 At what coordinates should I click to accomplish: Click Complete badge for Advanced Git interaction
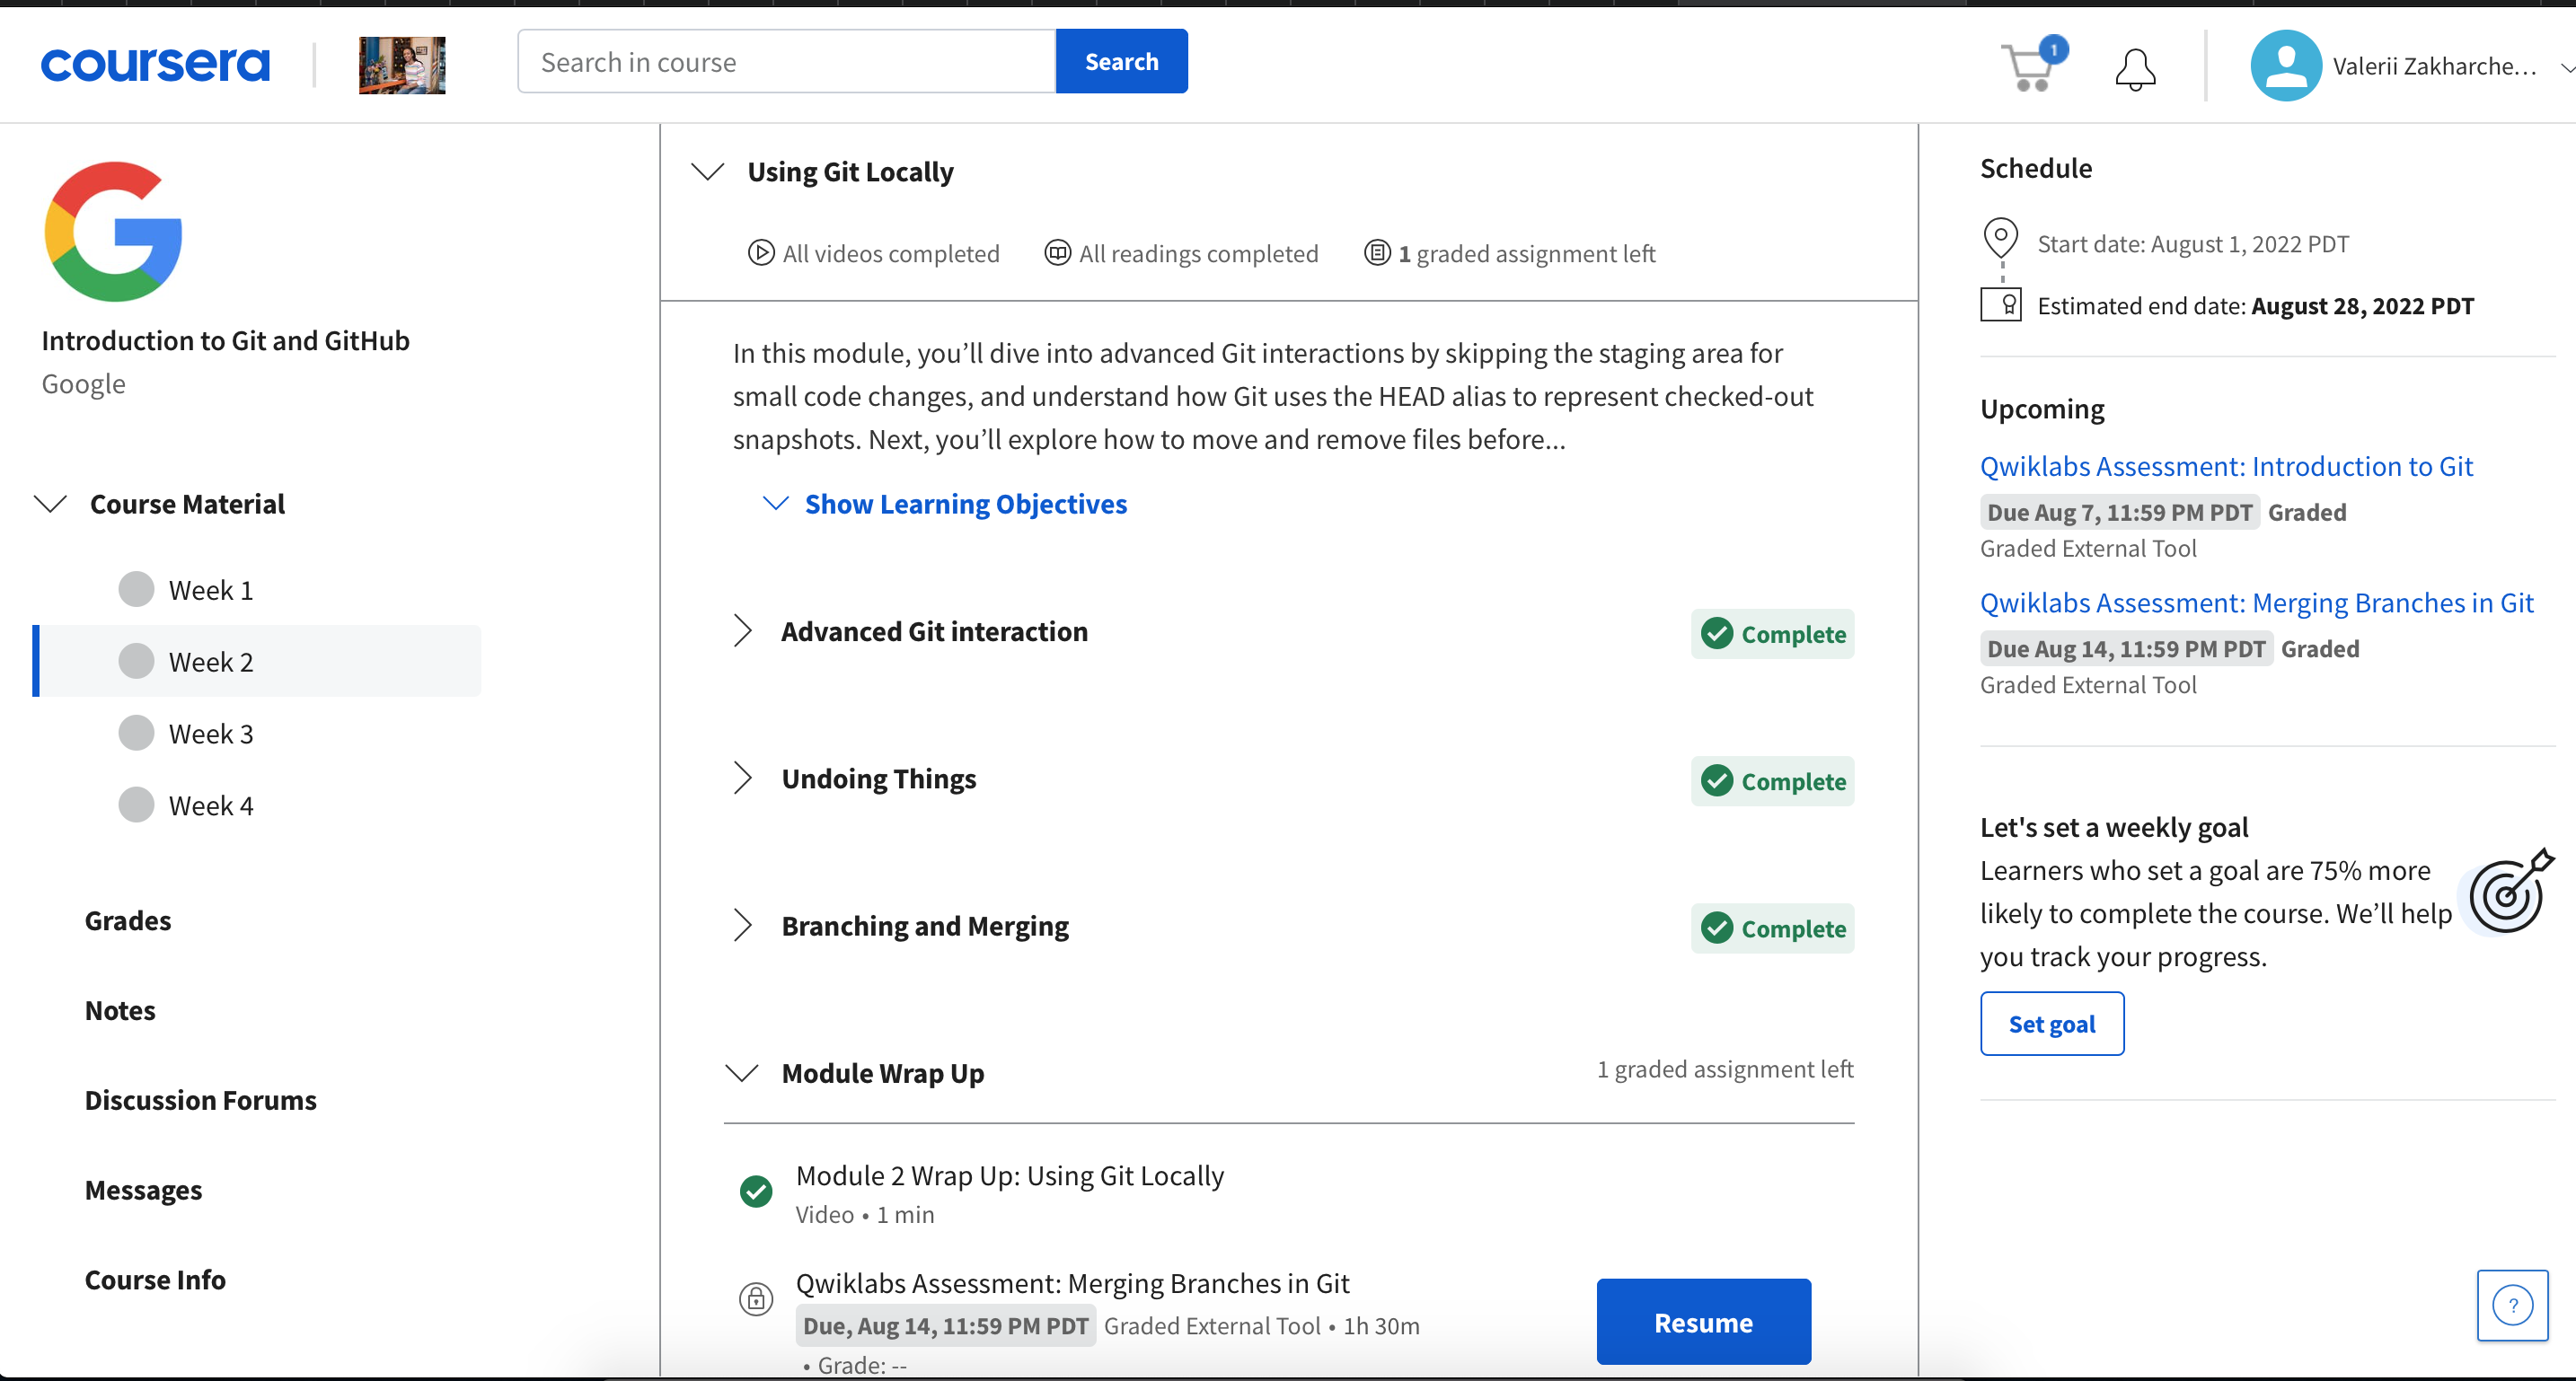click(1772, 634)
